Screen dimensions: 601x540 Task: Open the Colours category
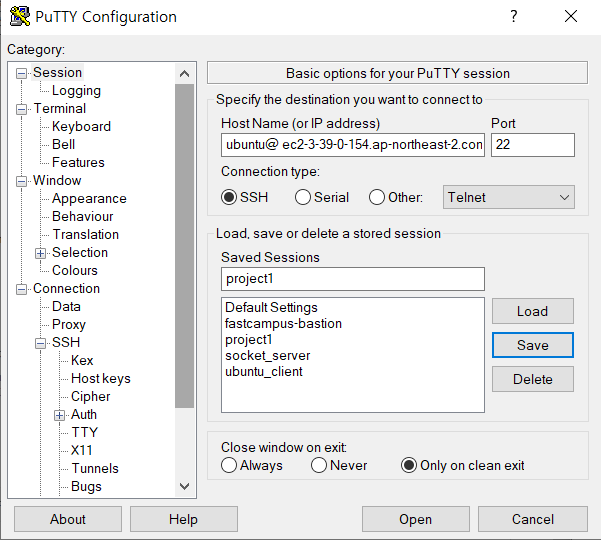click(75, 271)
